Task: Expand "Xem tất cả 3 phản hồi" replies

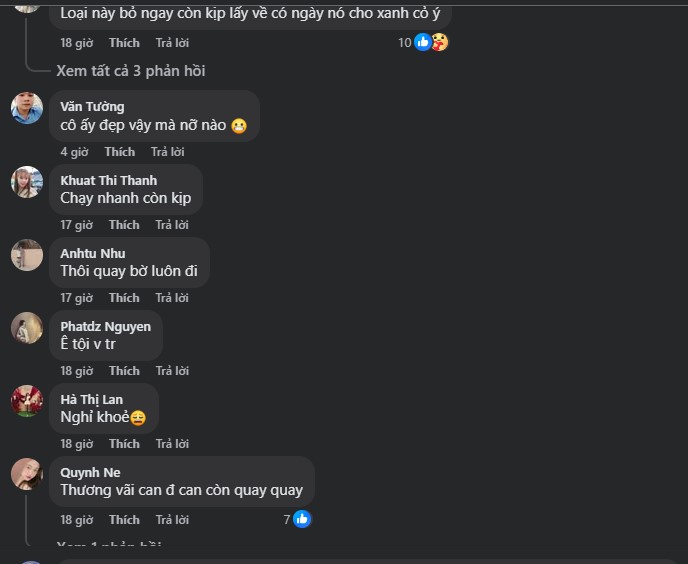Action: tap(131, 71)
